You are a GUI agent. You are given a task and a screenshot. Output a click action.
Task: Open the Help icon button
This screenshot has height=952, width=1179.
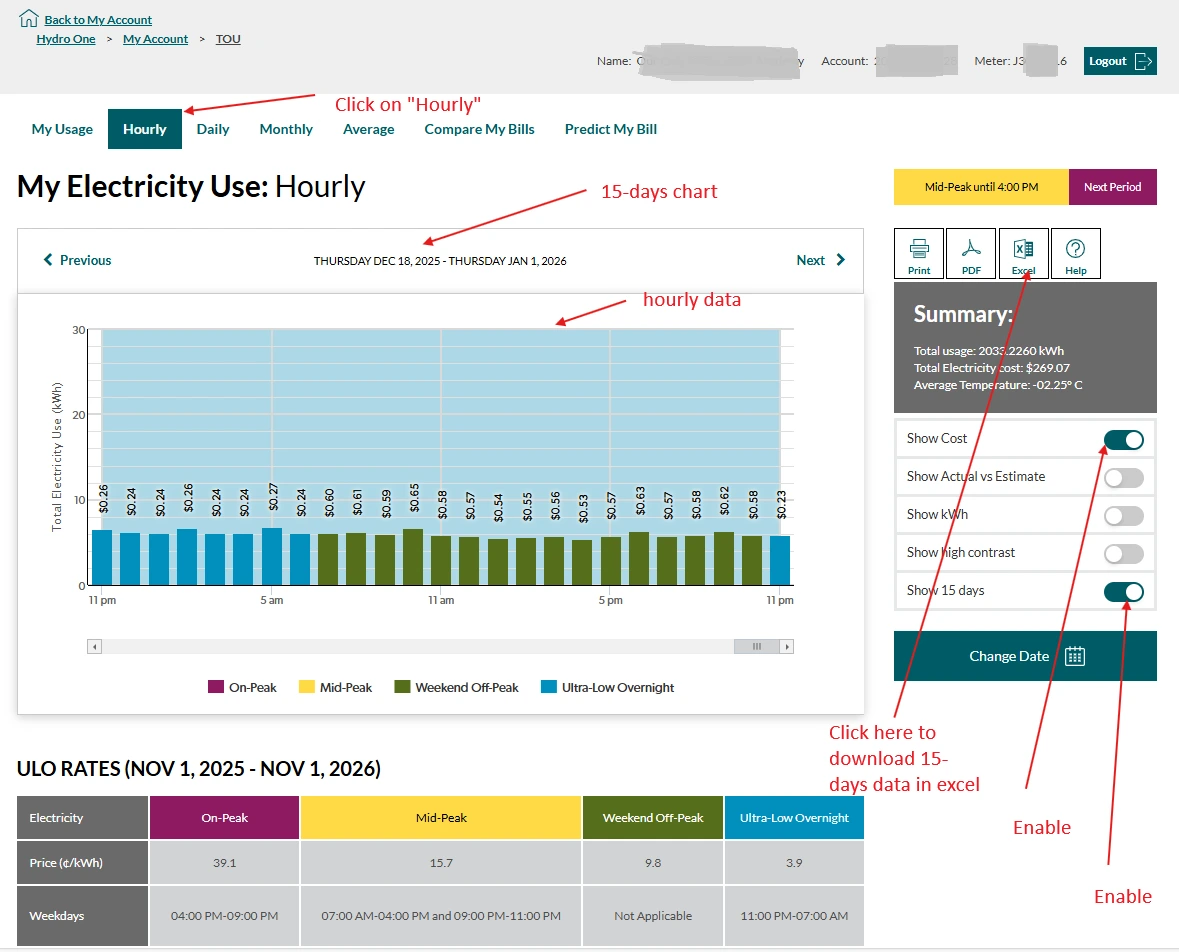click(x=1075, y=253)
